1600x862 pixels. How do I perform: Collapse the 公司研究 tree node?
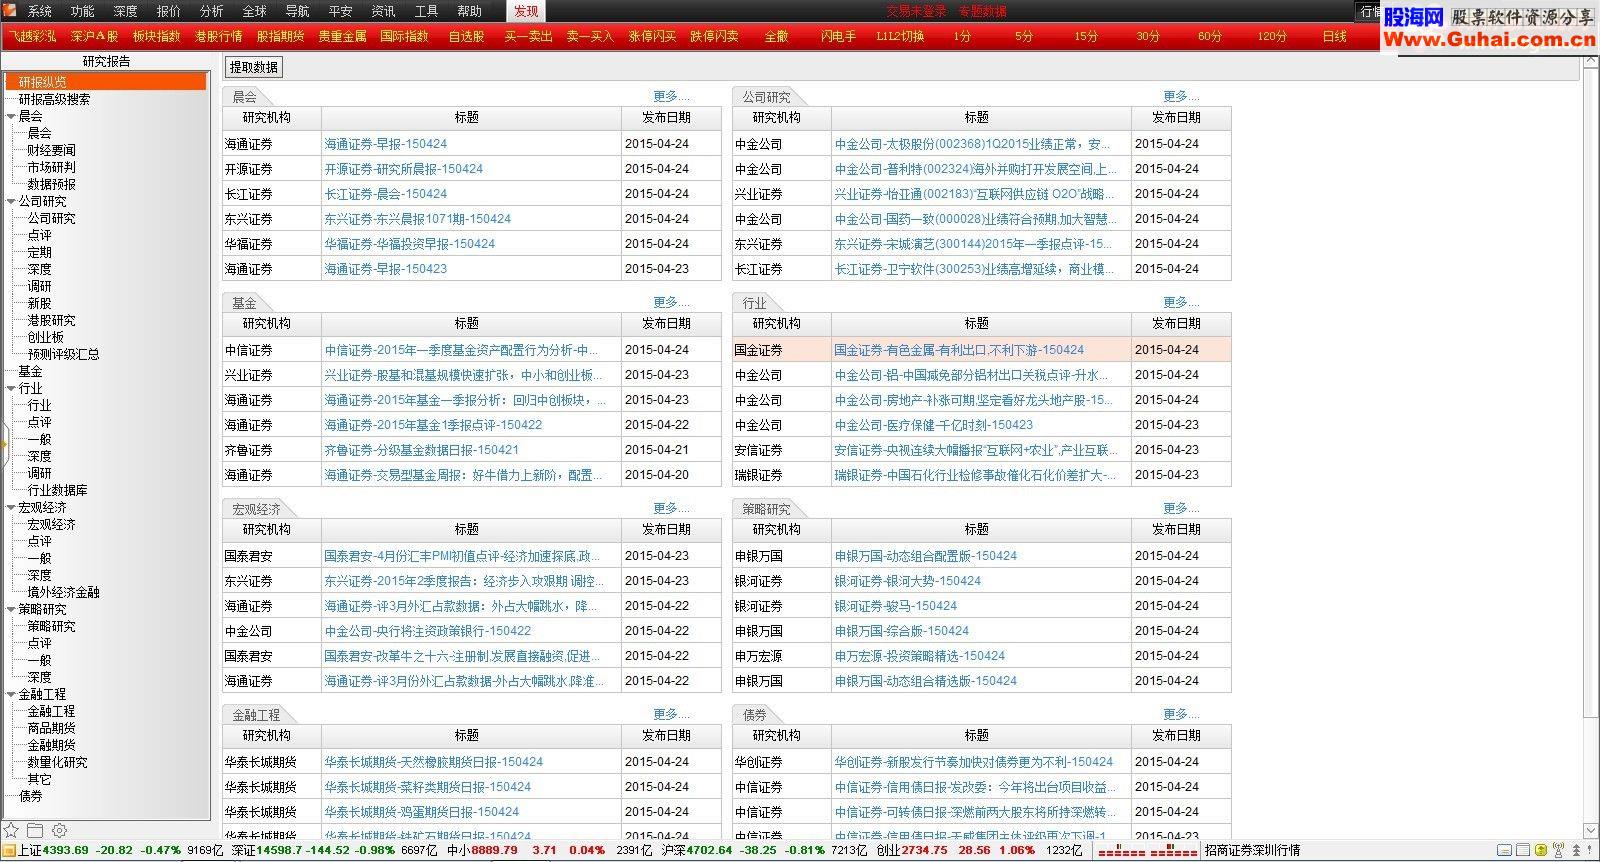(x=11, y=201)
